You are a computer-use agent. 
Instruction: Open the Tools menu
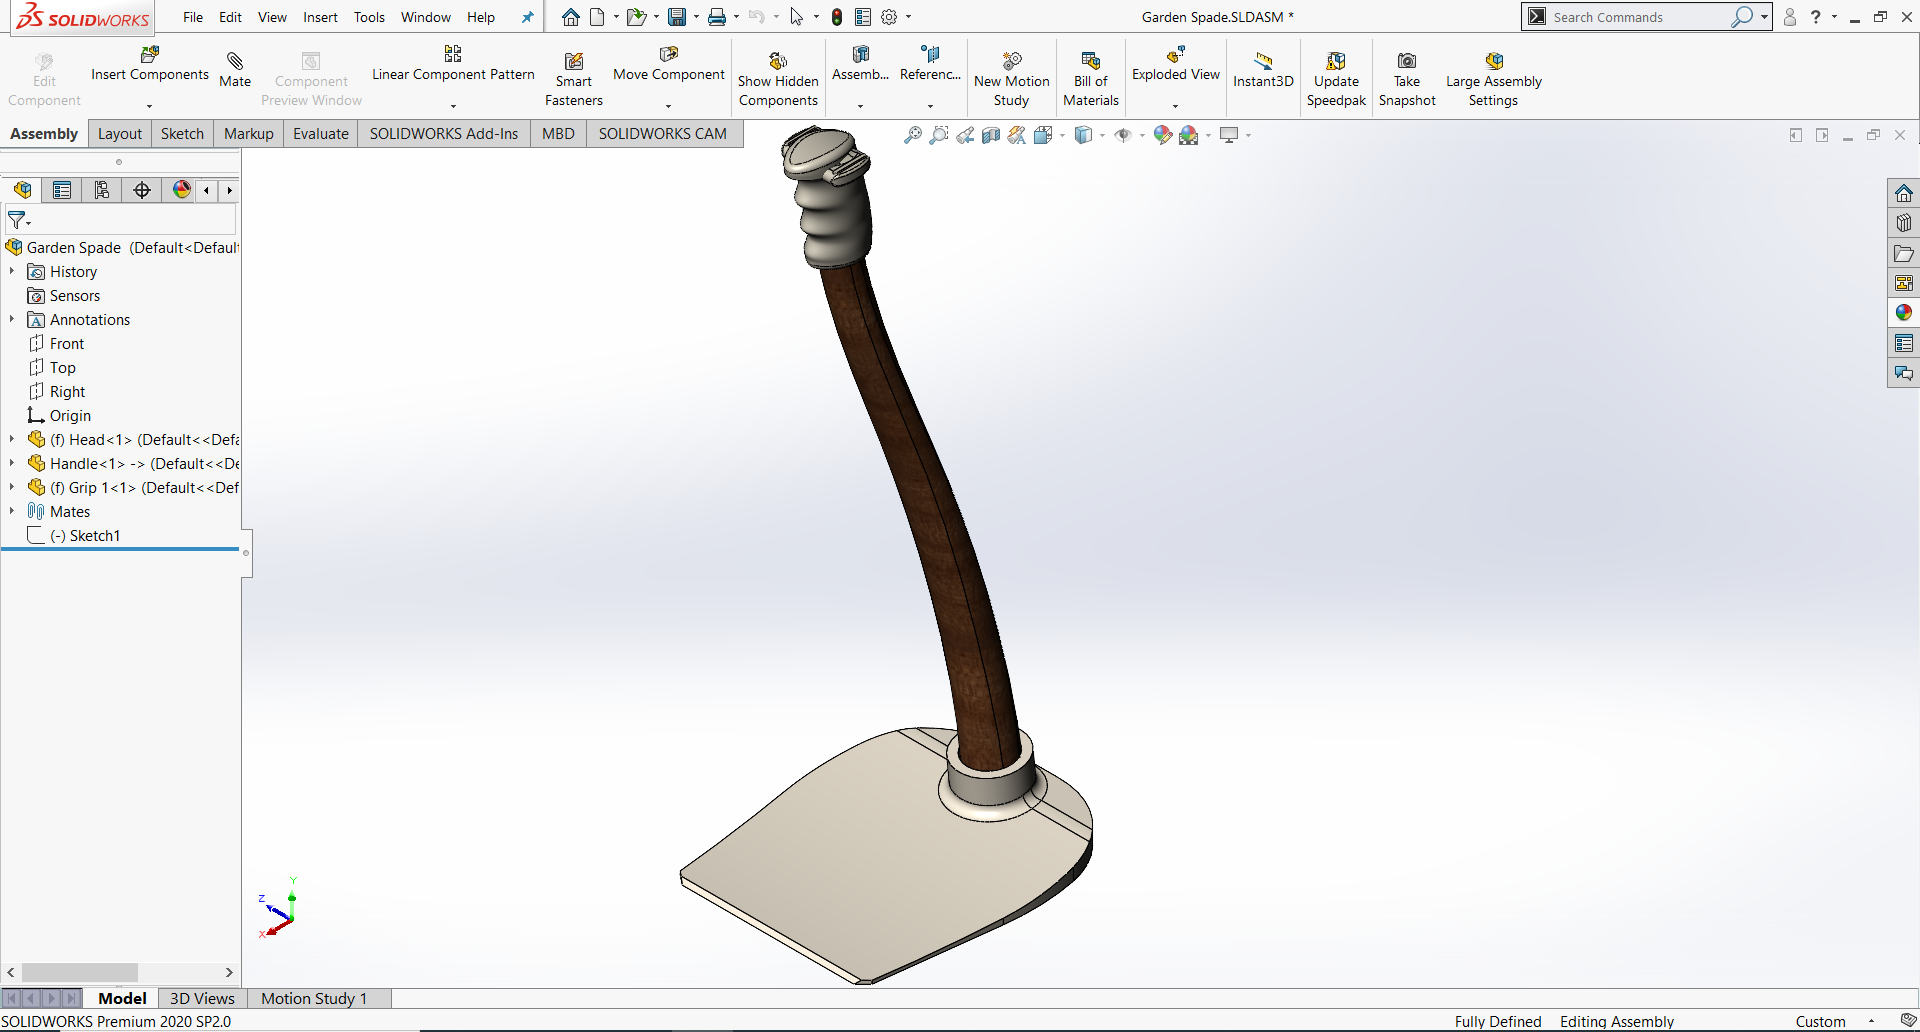tap(369, 17)
